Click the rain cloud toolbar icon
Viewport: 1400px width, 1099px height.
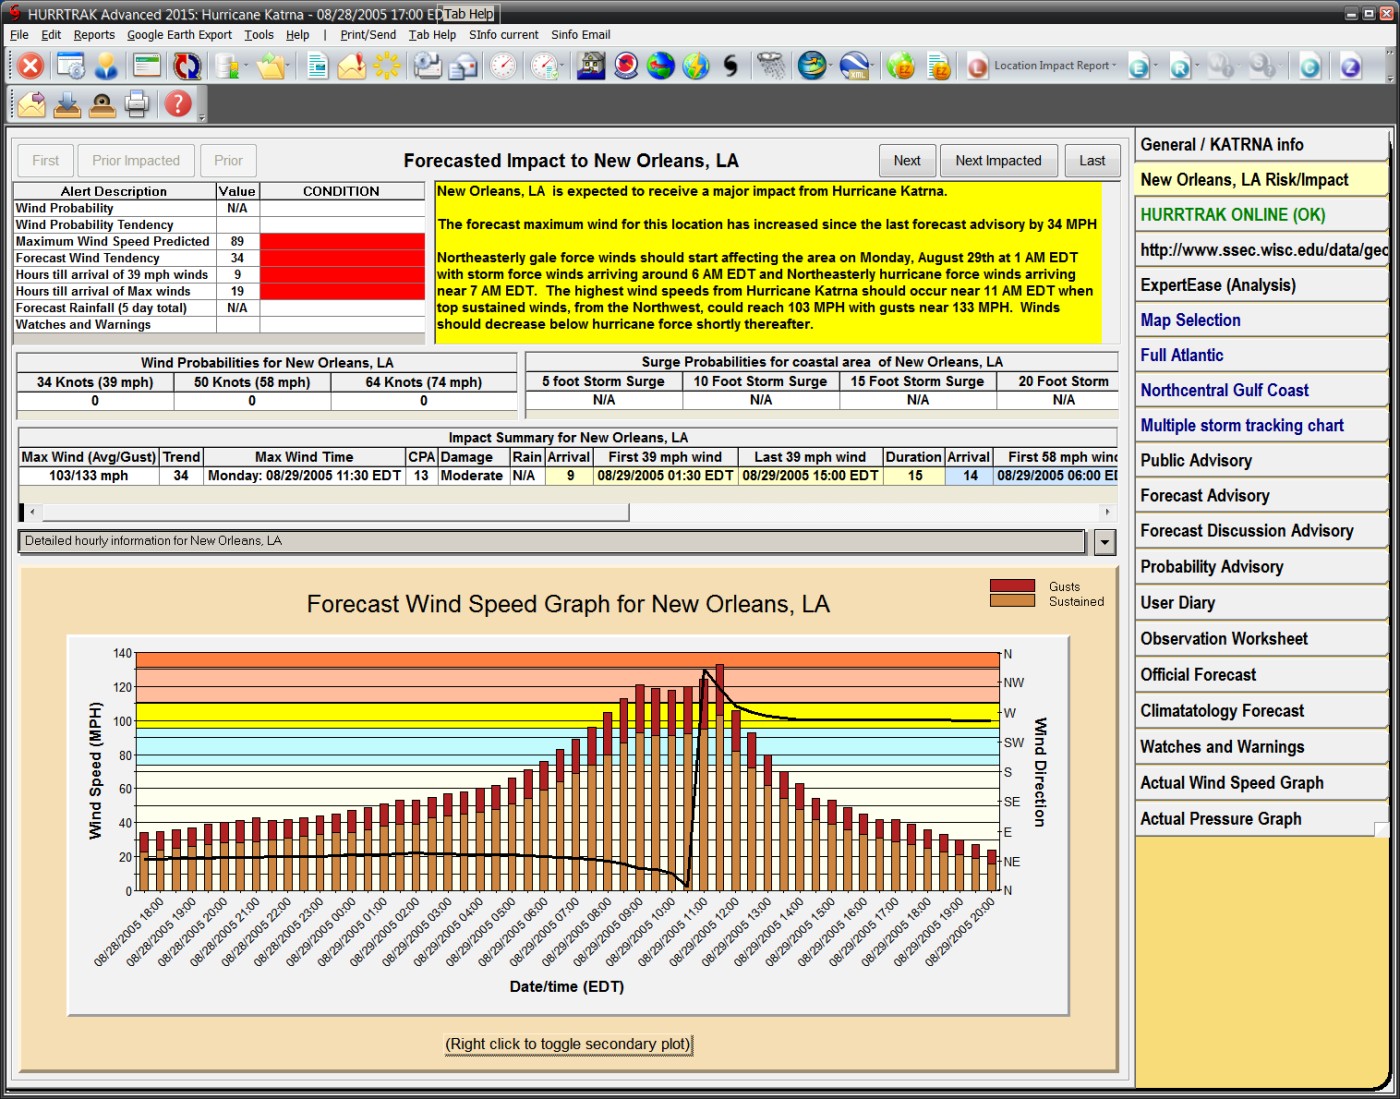pyautogui.click(x=771, y=66)
